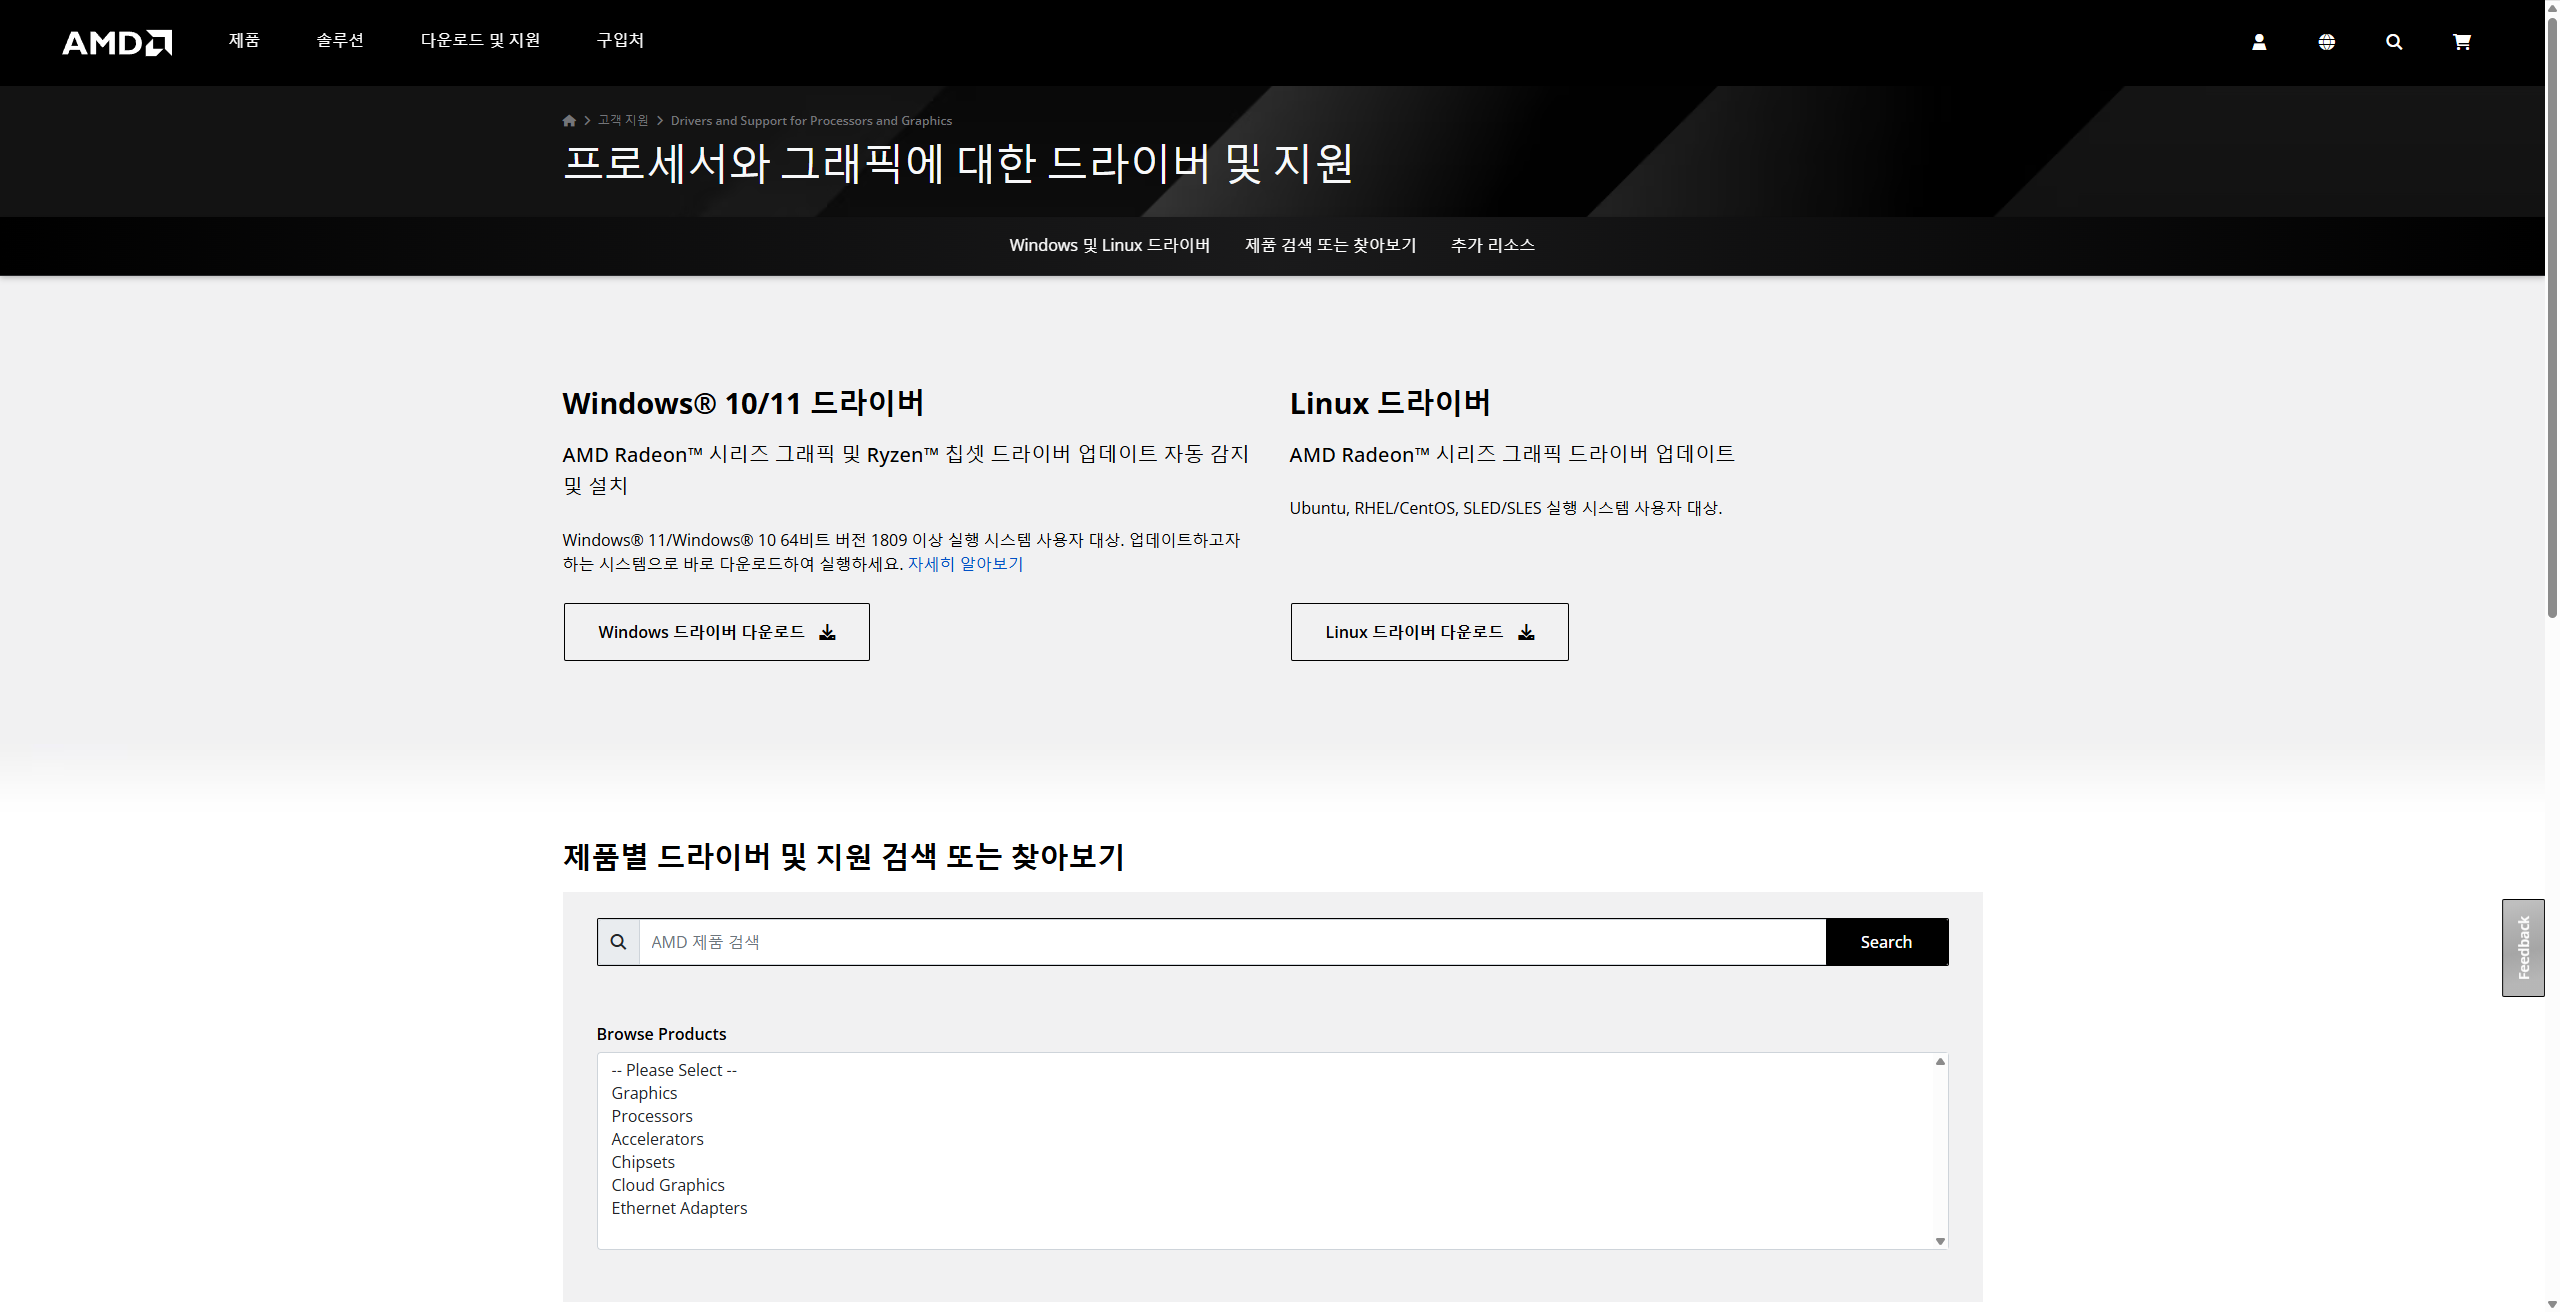Open the user account icon
The image size is (2560, 1312).
[x=2259, y=42]
